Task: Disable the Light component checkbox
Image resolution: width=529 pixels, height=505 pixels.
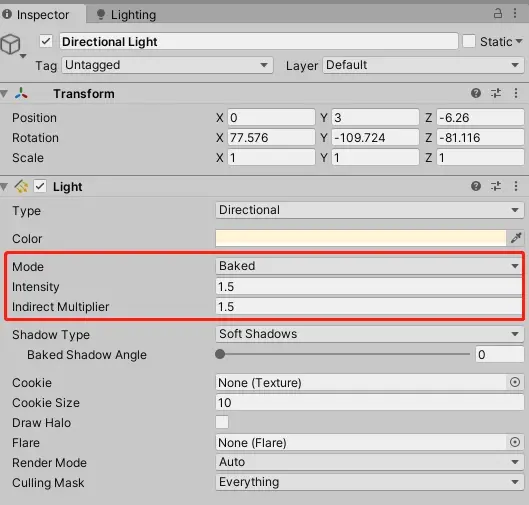Action: (x=40, y=186)
